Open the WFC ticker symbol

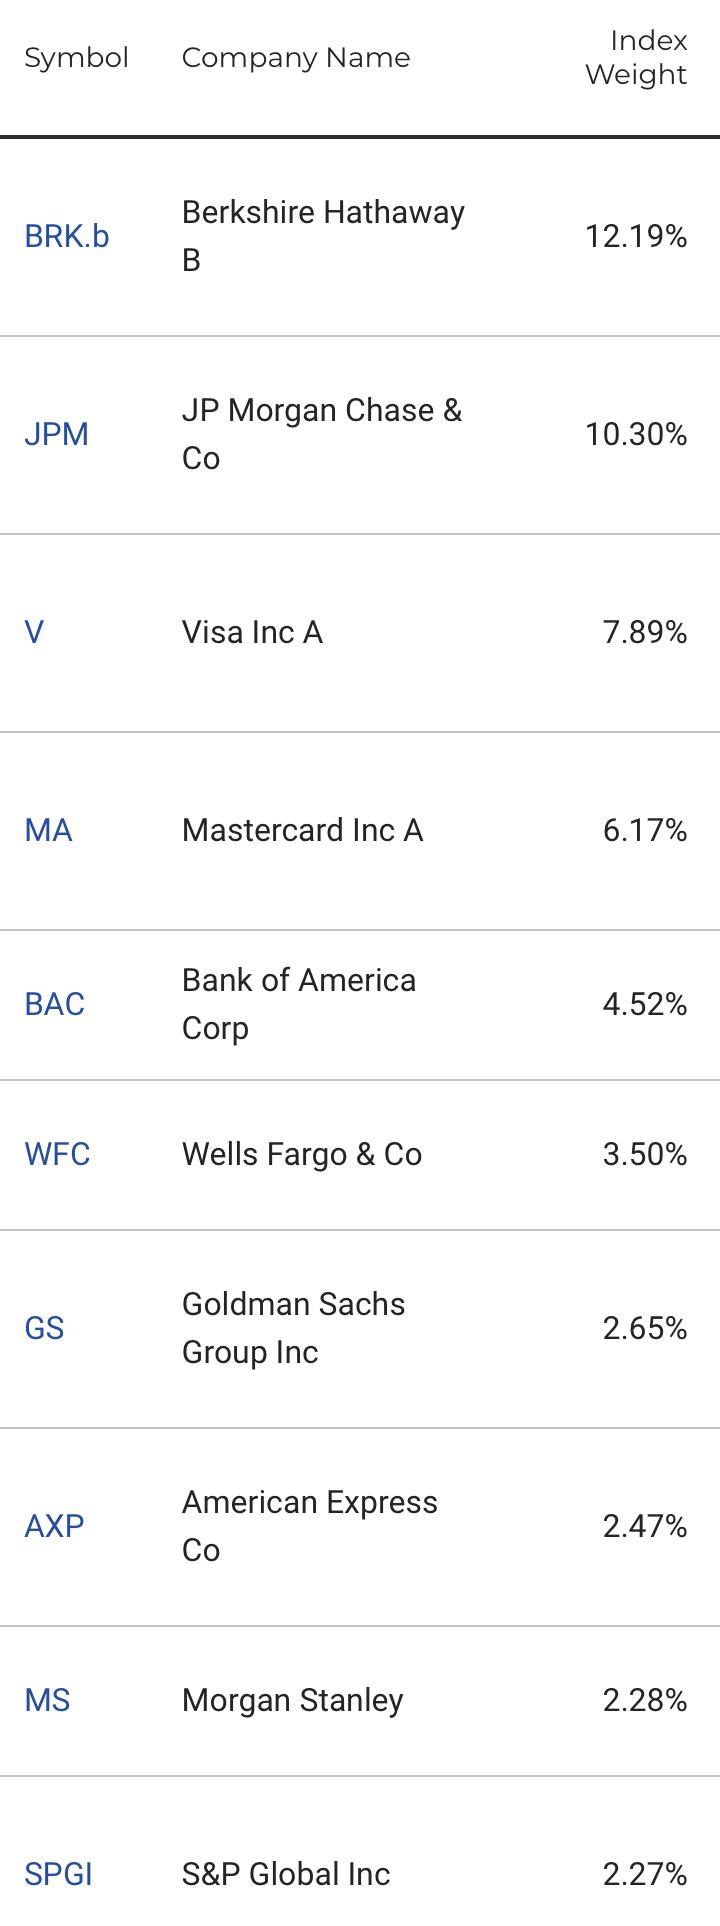[x=58, y=1155]
